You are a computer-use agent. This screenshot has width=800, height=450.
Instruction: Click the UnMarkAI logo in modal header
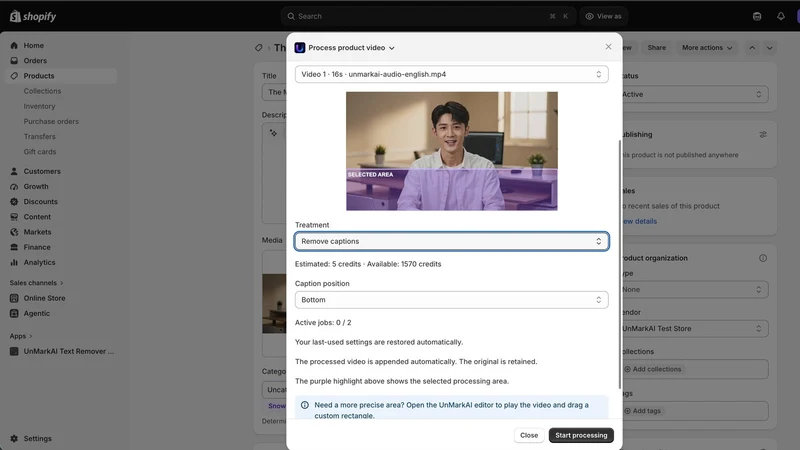click(300, 47)
